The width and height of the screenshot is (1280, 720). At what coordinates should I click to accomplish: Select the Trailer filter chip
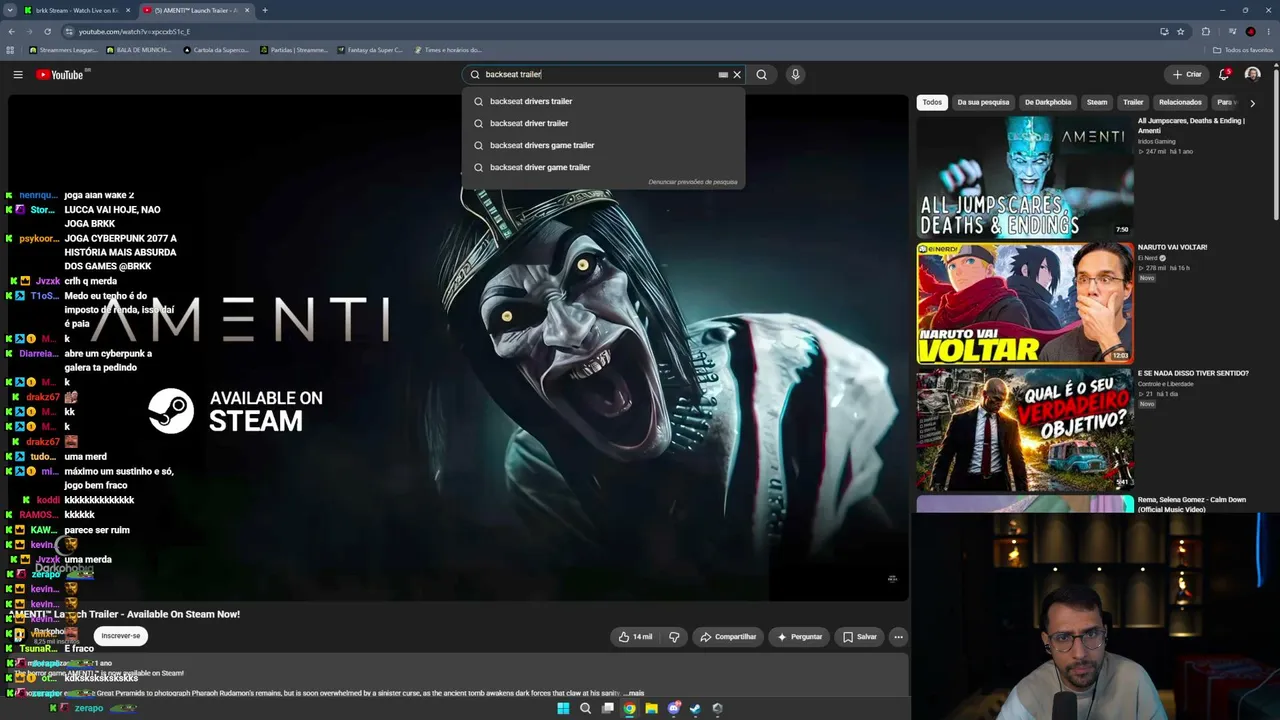click(x=1133, y=102)
